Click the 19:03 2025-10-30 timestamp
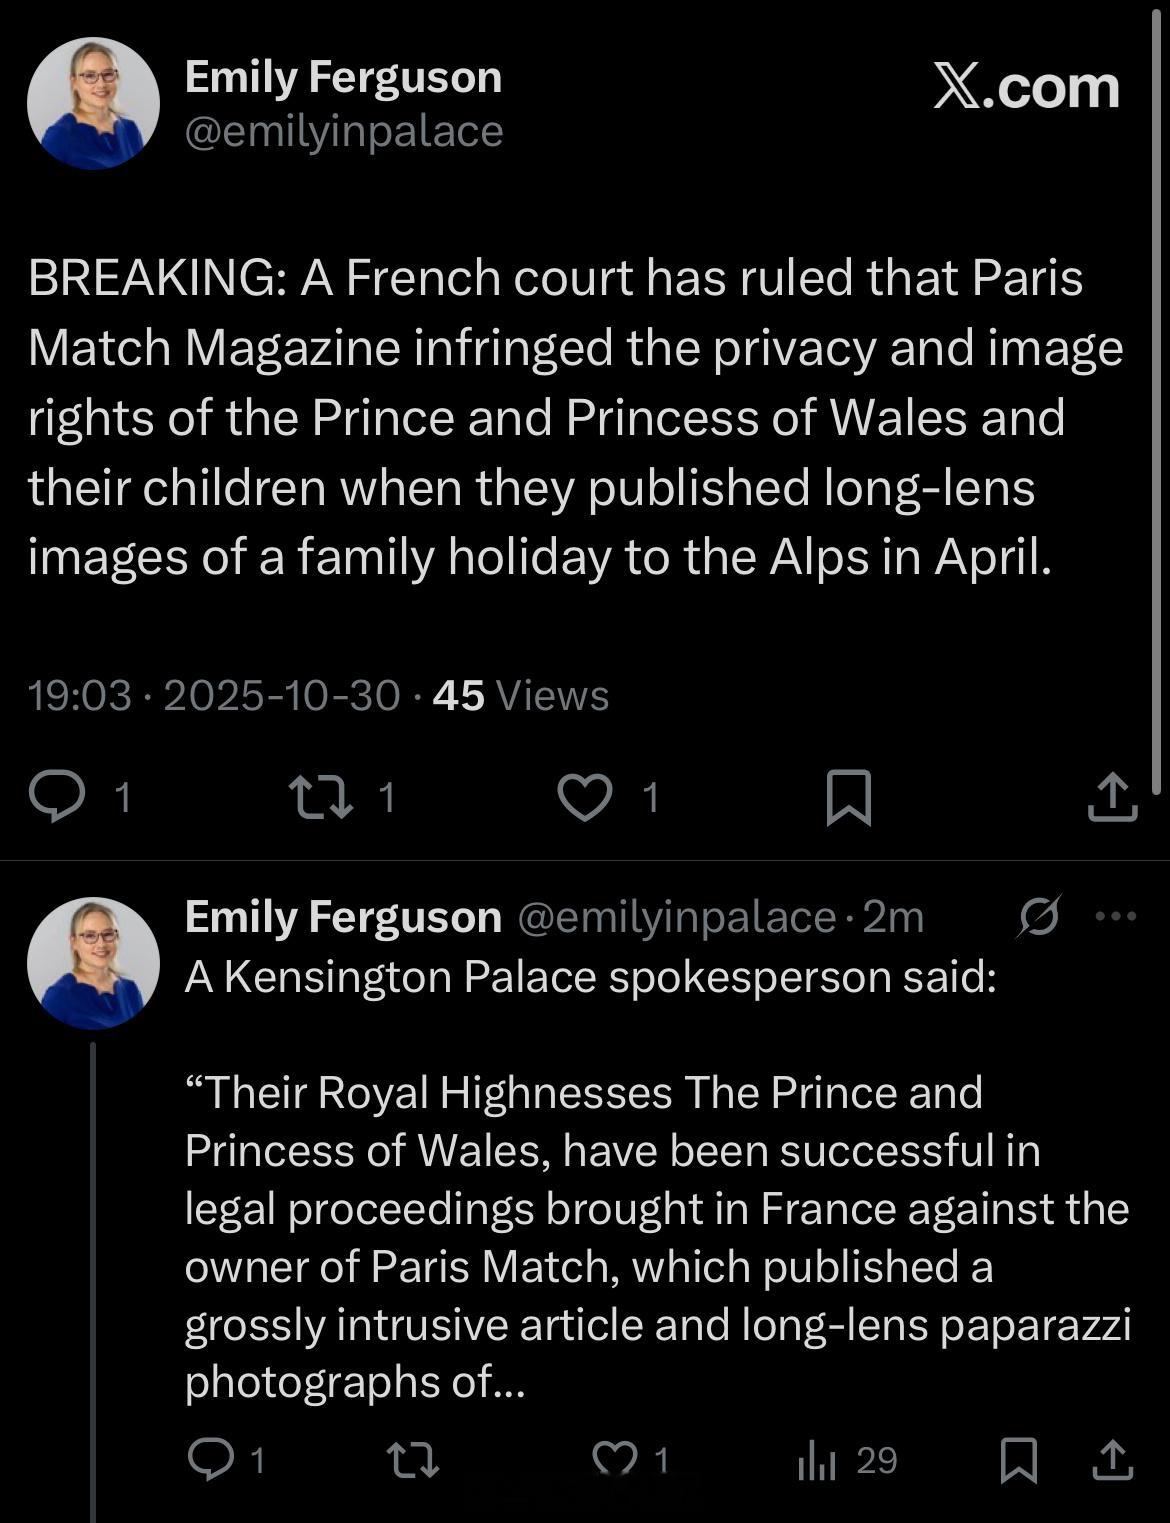Image resolution: width=1170 pixels, height=1523 pixels. pyautogui.click(x=214, y=695)
